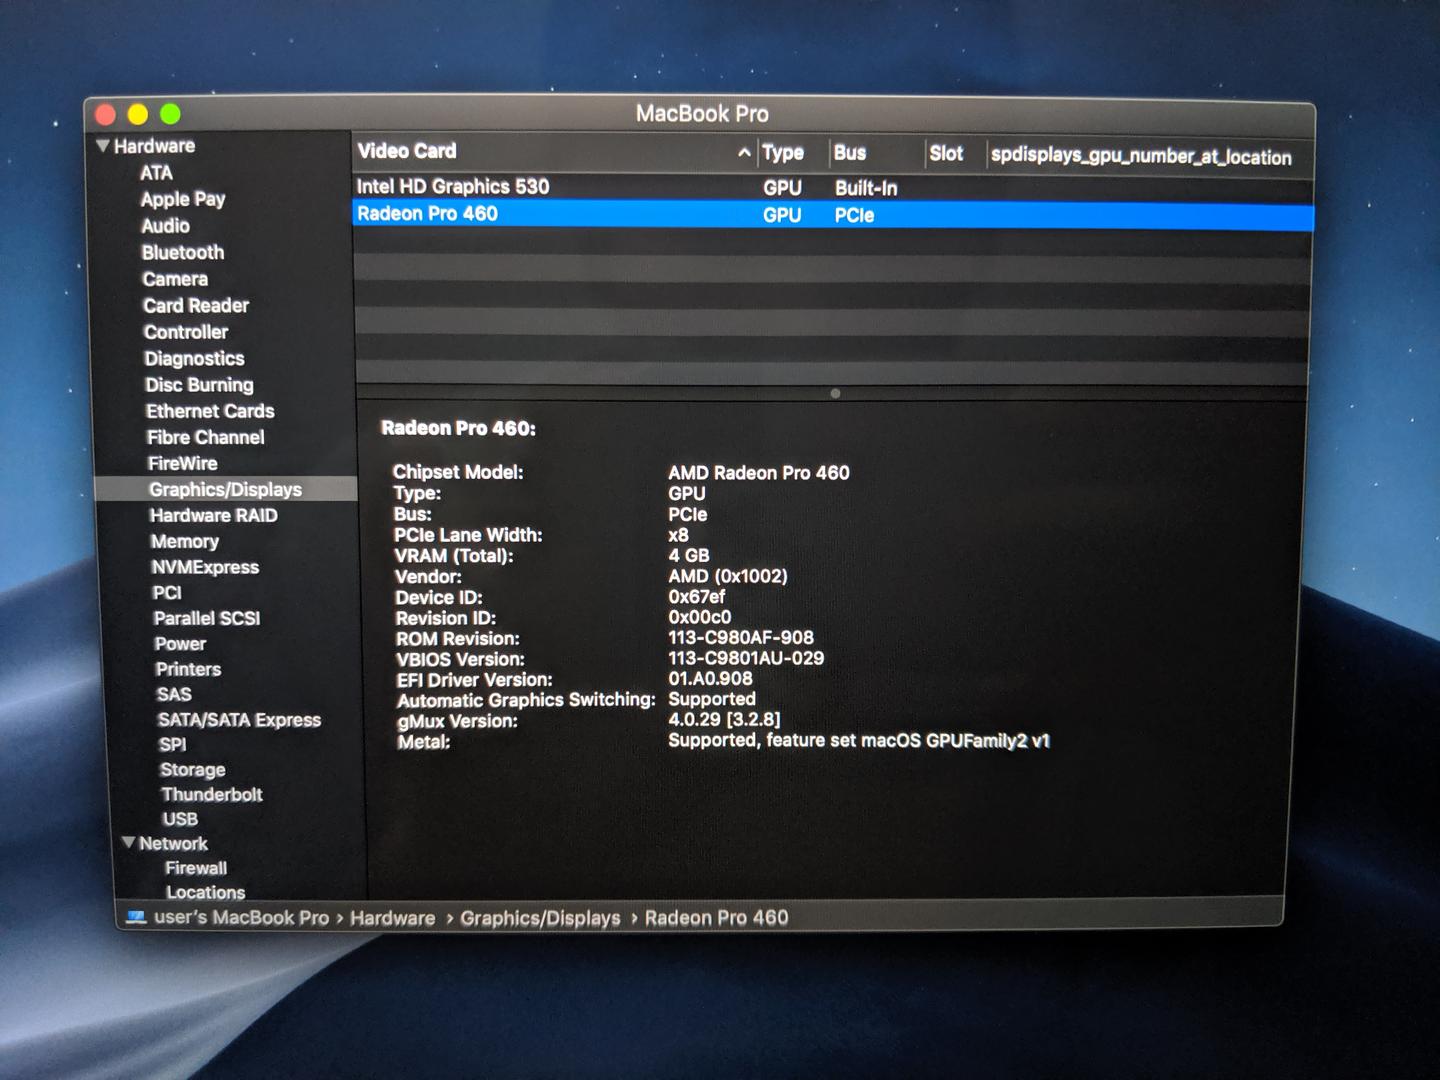
Task: Select Thunderbolt in the sidebar
Action: coord(212,794)
